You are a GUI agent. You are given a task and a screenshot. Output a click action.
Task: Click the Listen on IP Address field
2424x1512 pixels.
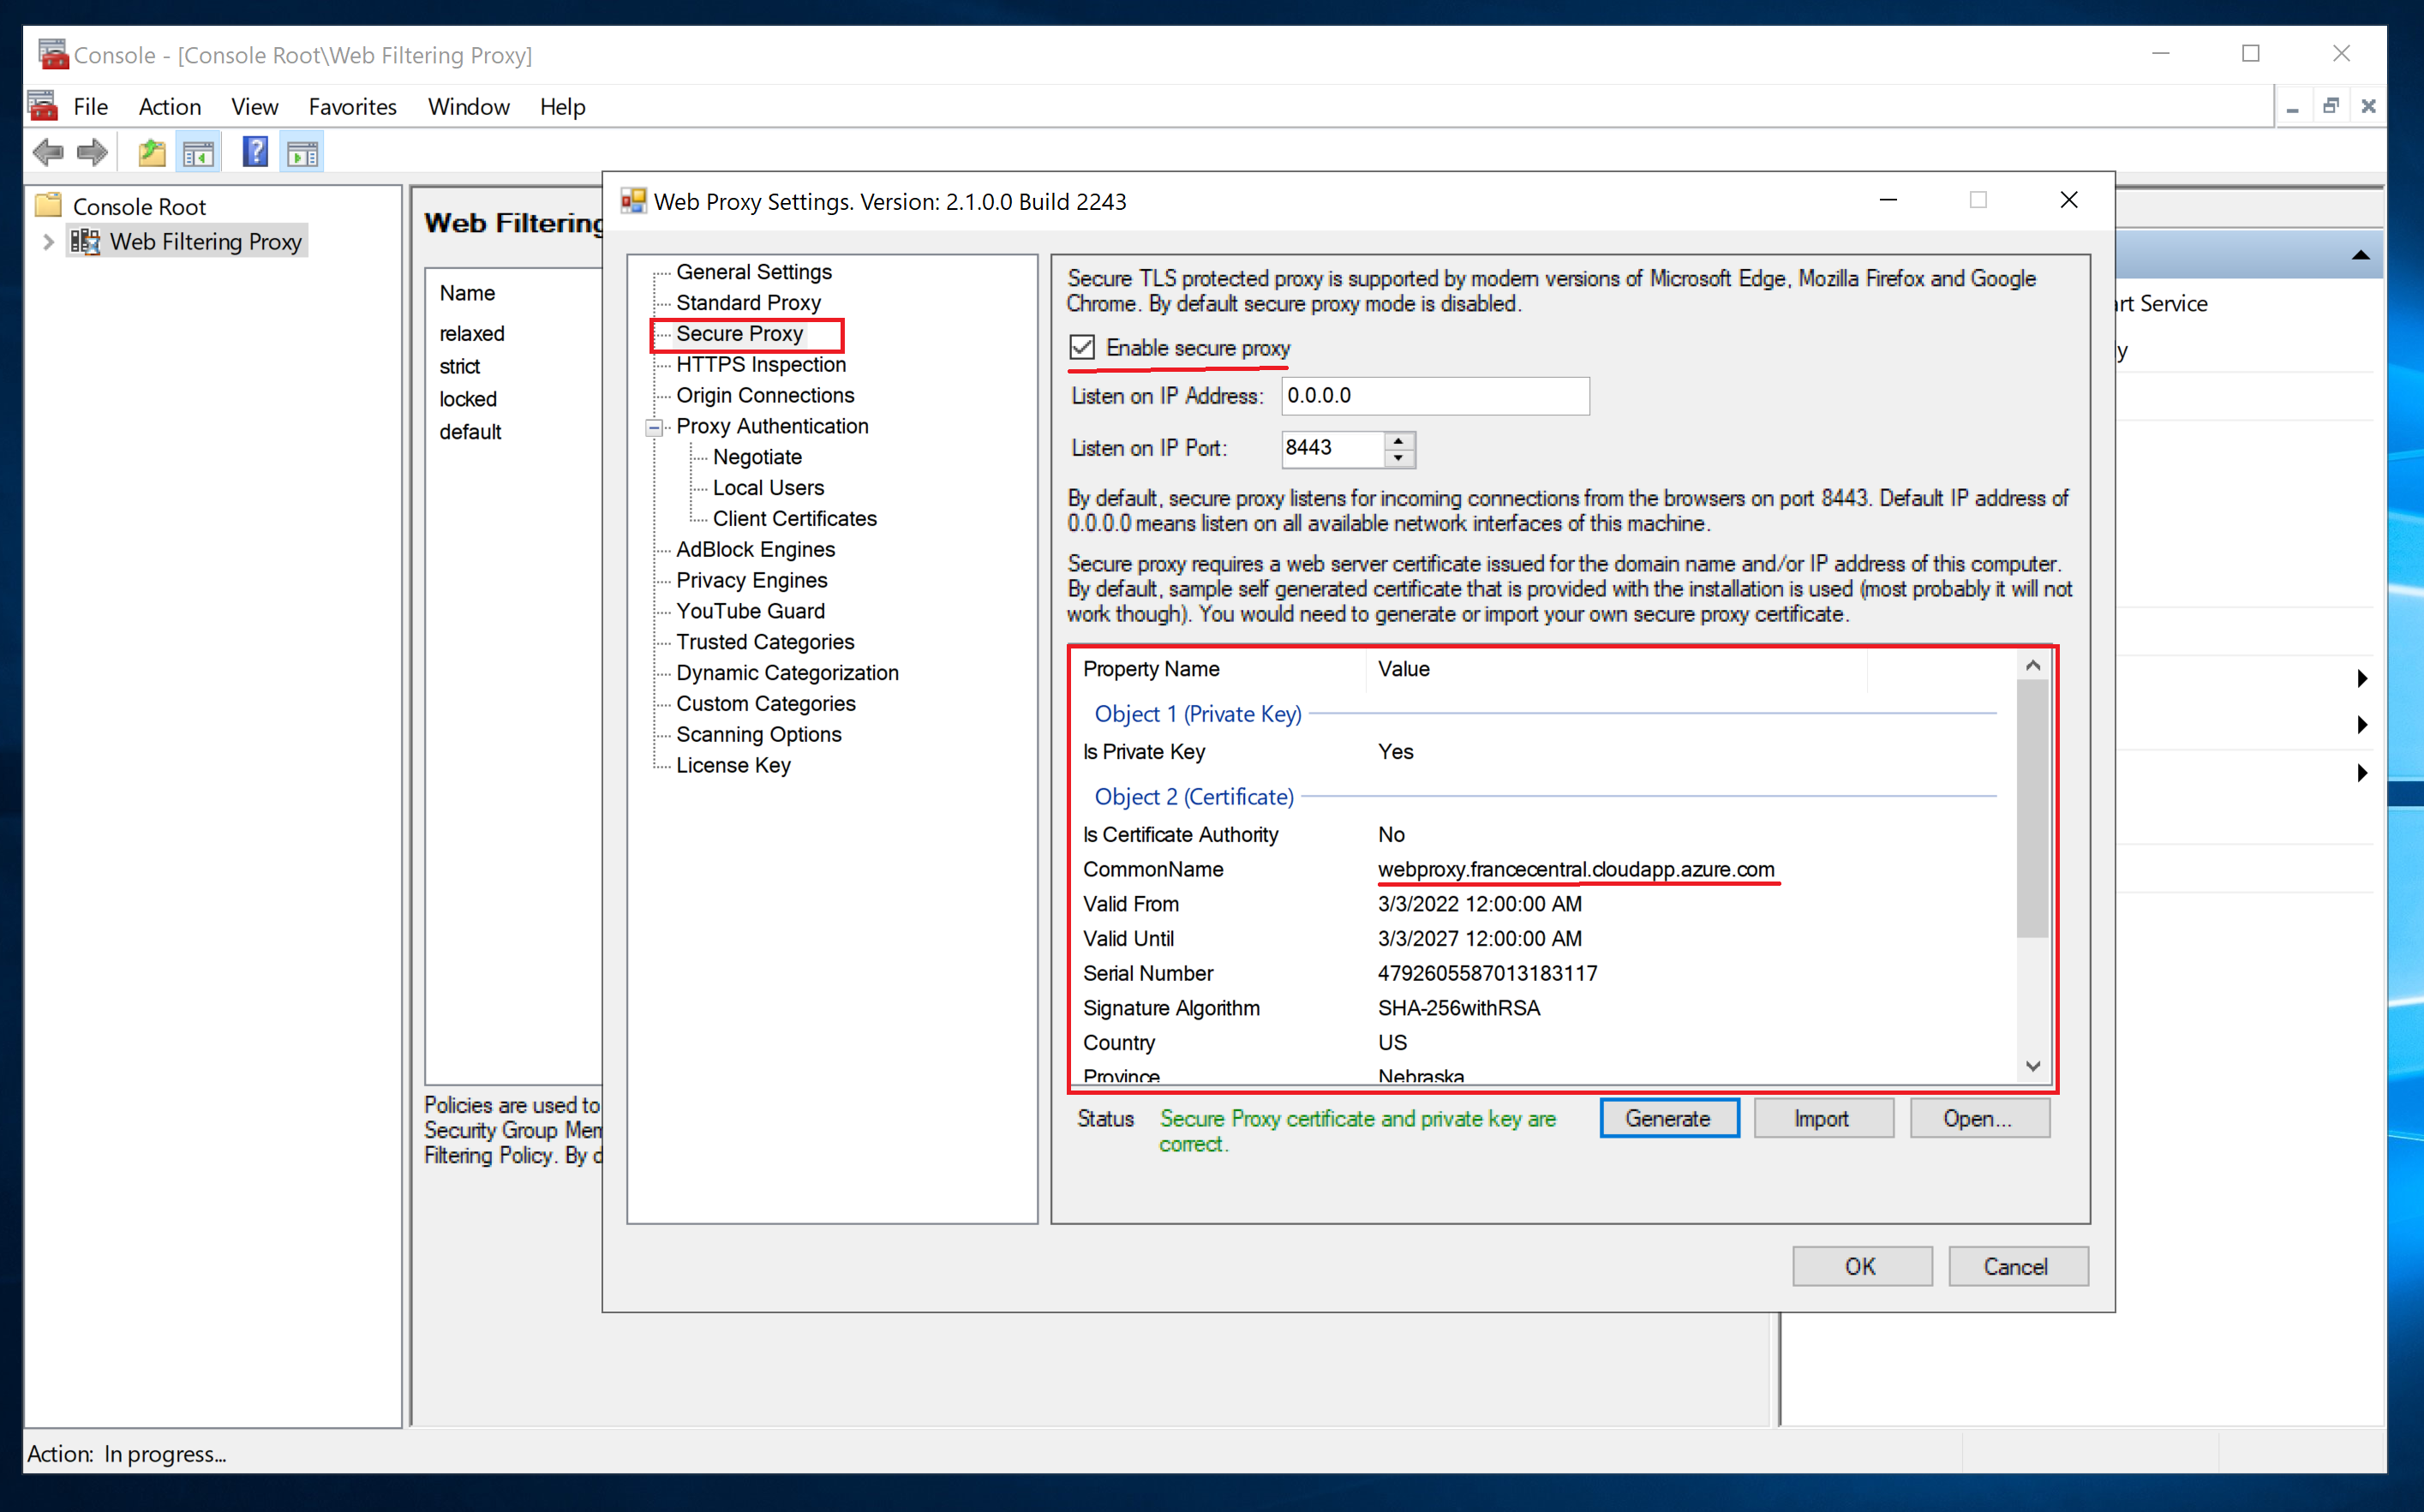(1435, 396)
